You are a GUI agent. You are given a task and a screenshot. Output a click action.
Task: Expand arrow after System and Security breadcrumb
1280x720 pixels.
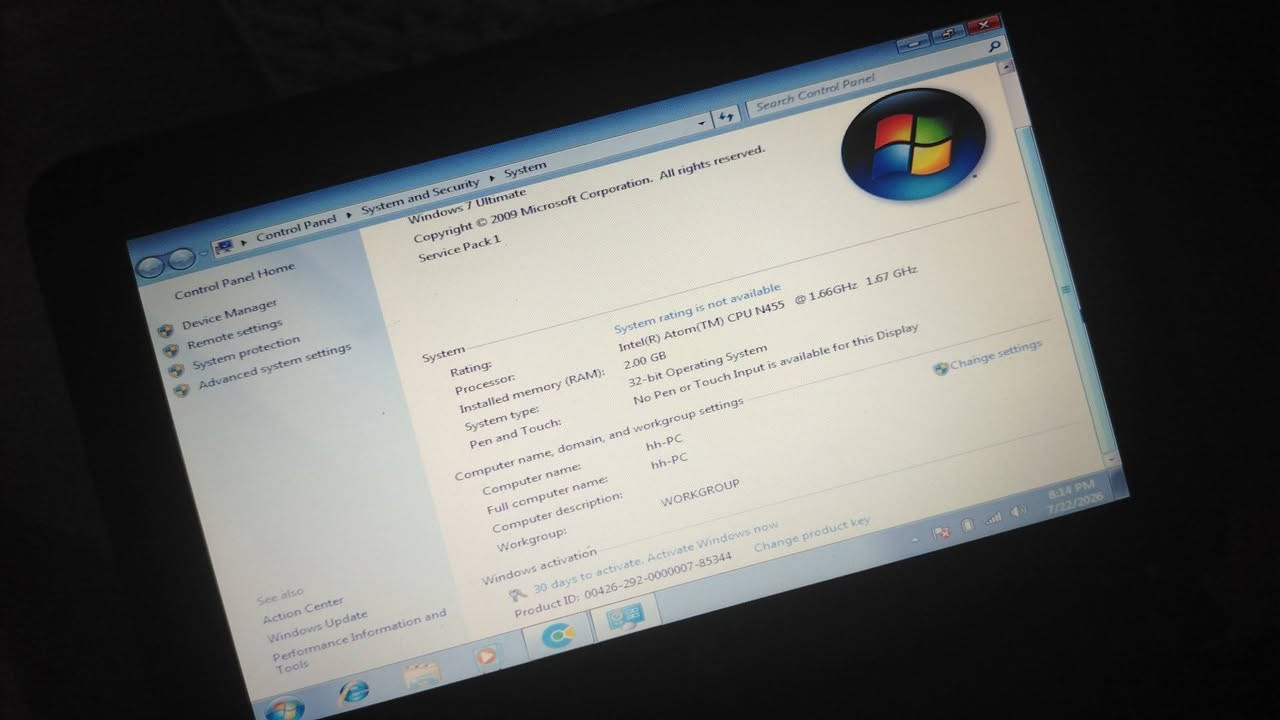click(492, 178)
